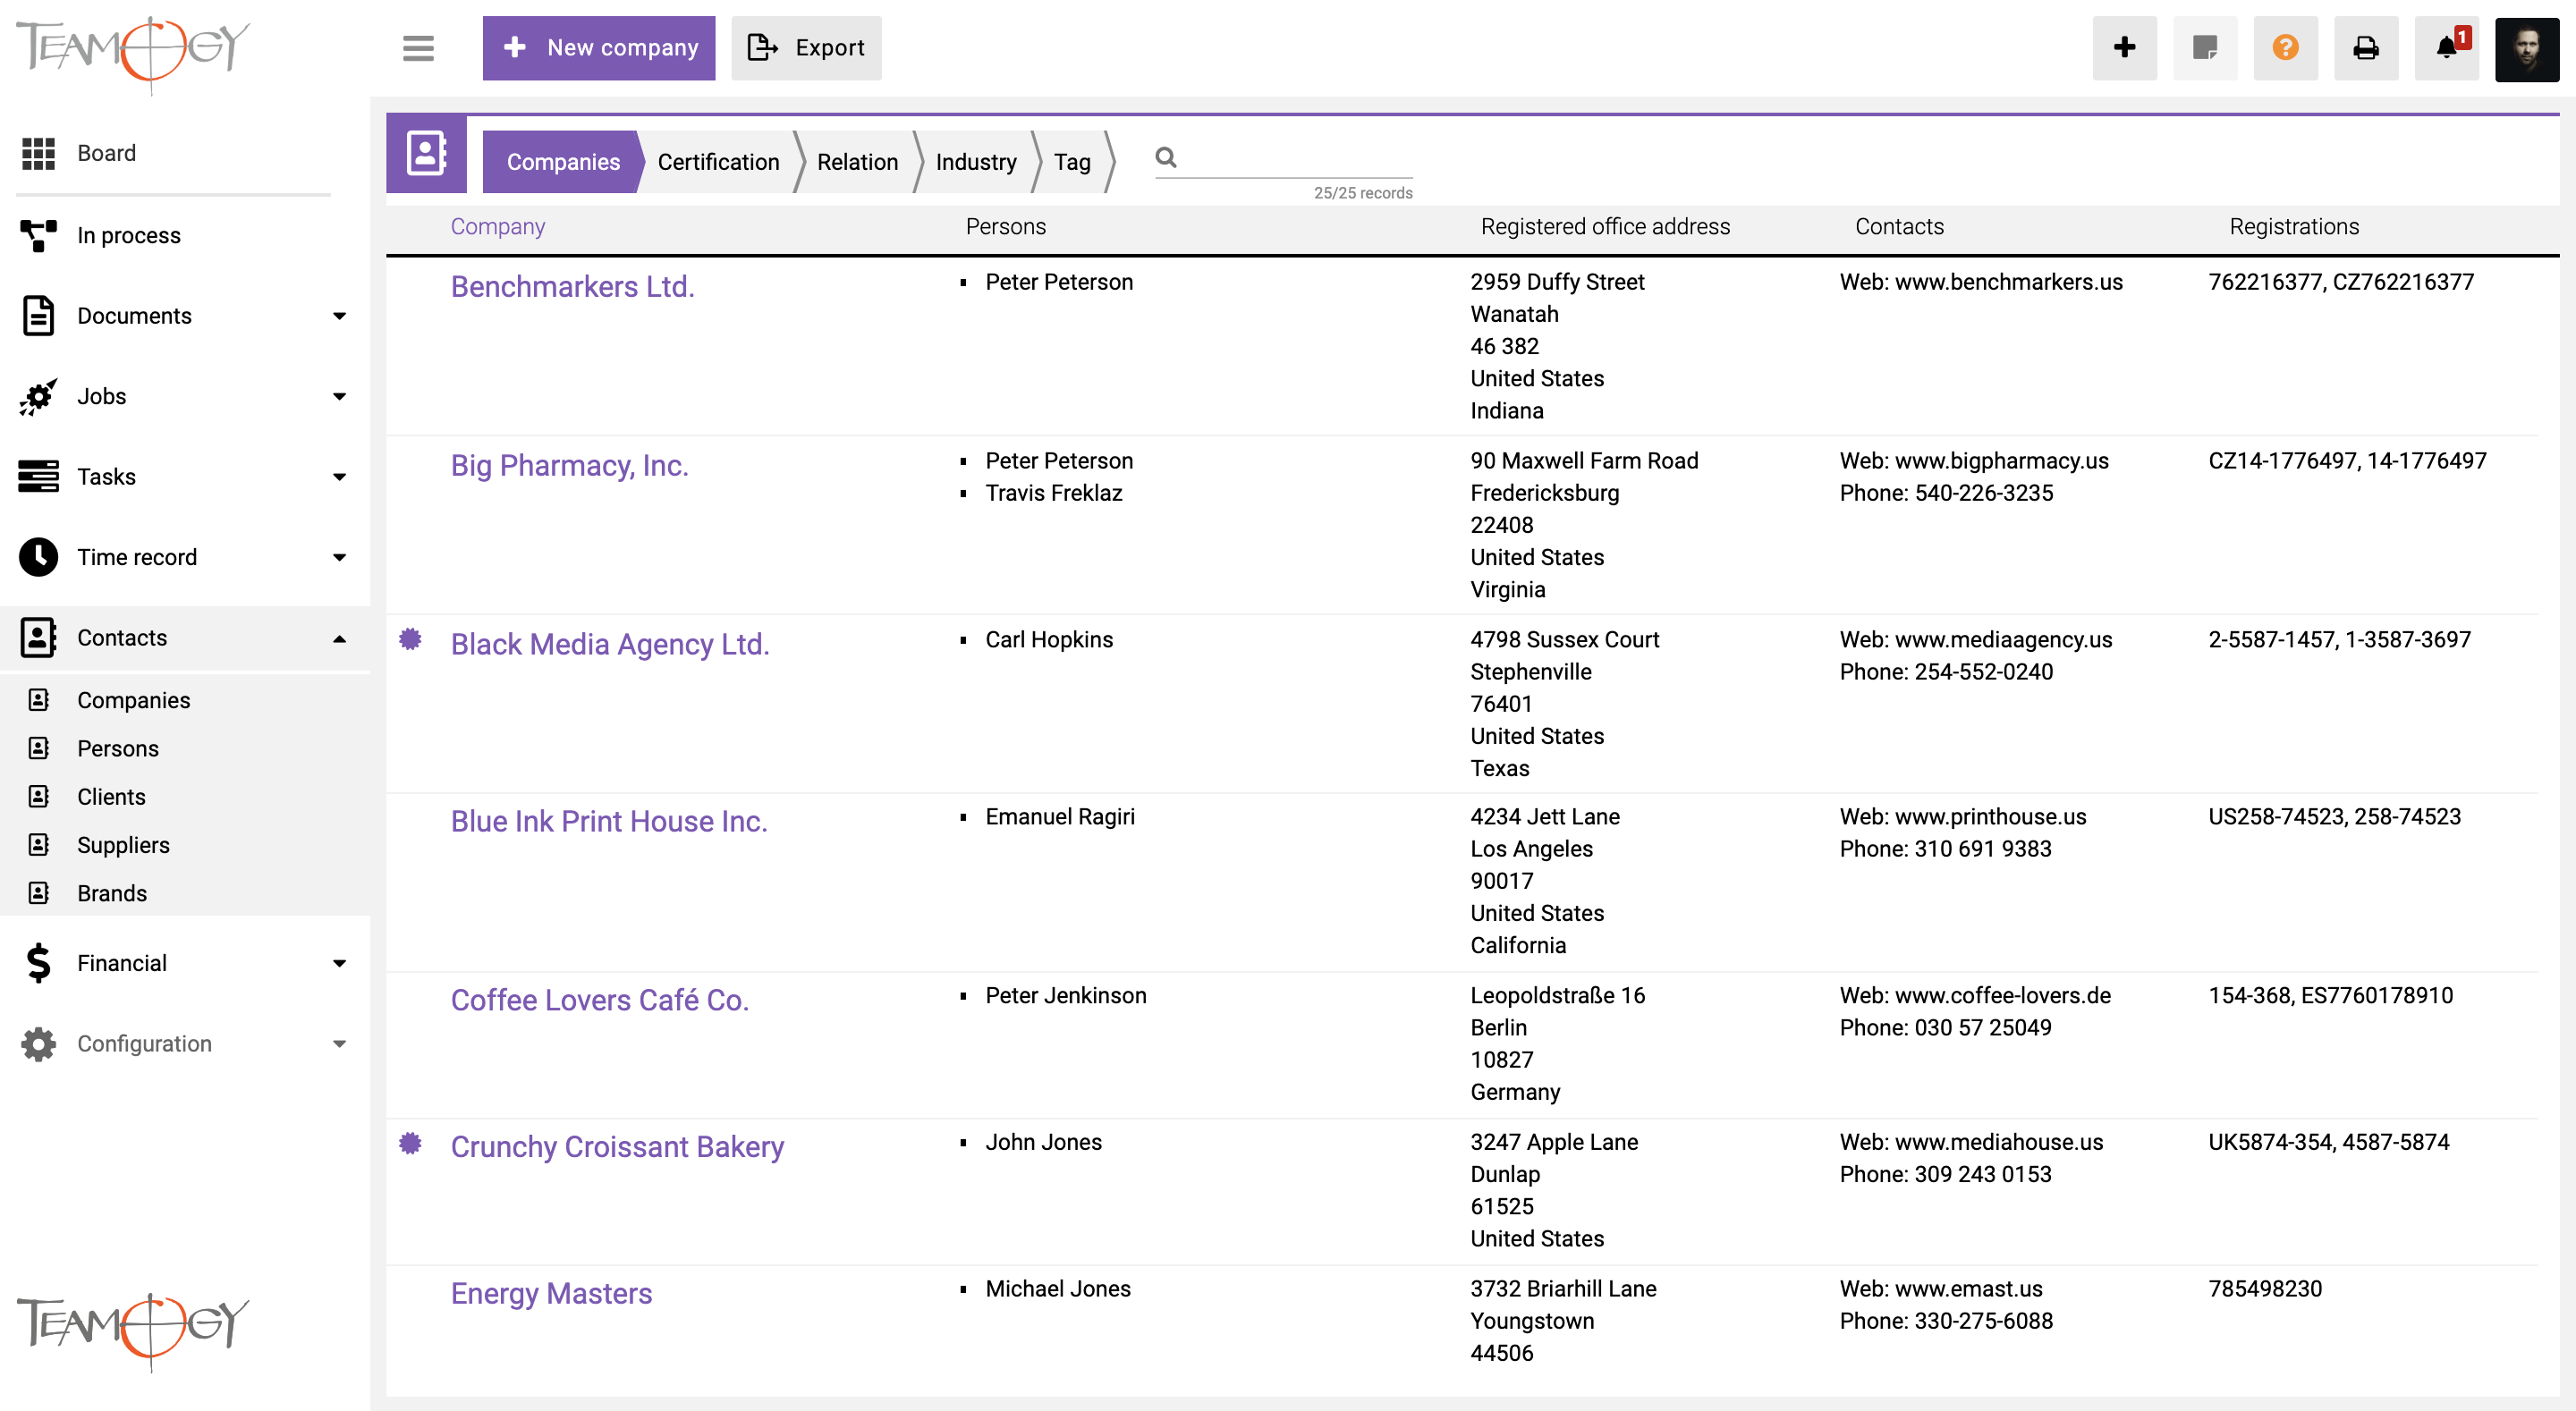This screenshot has height=1411, width=2576.
Task: Click the Carl Hopkins person entry
Action: tap(1049, 640)
